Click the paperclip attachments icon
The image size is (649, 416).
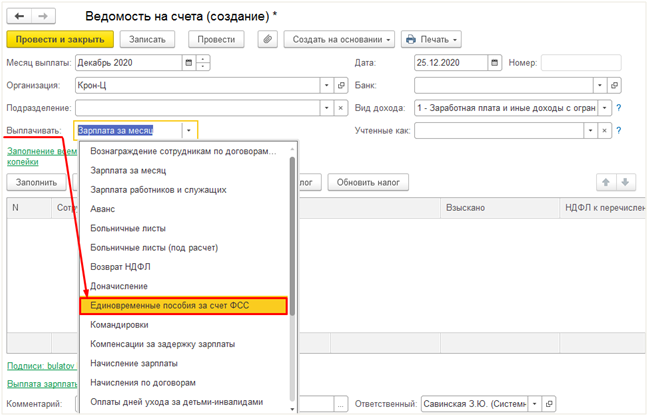point(267,39)
